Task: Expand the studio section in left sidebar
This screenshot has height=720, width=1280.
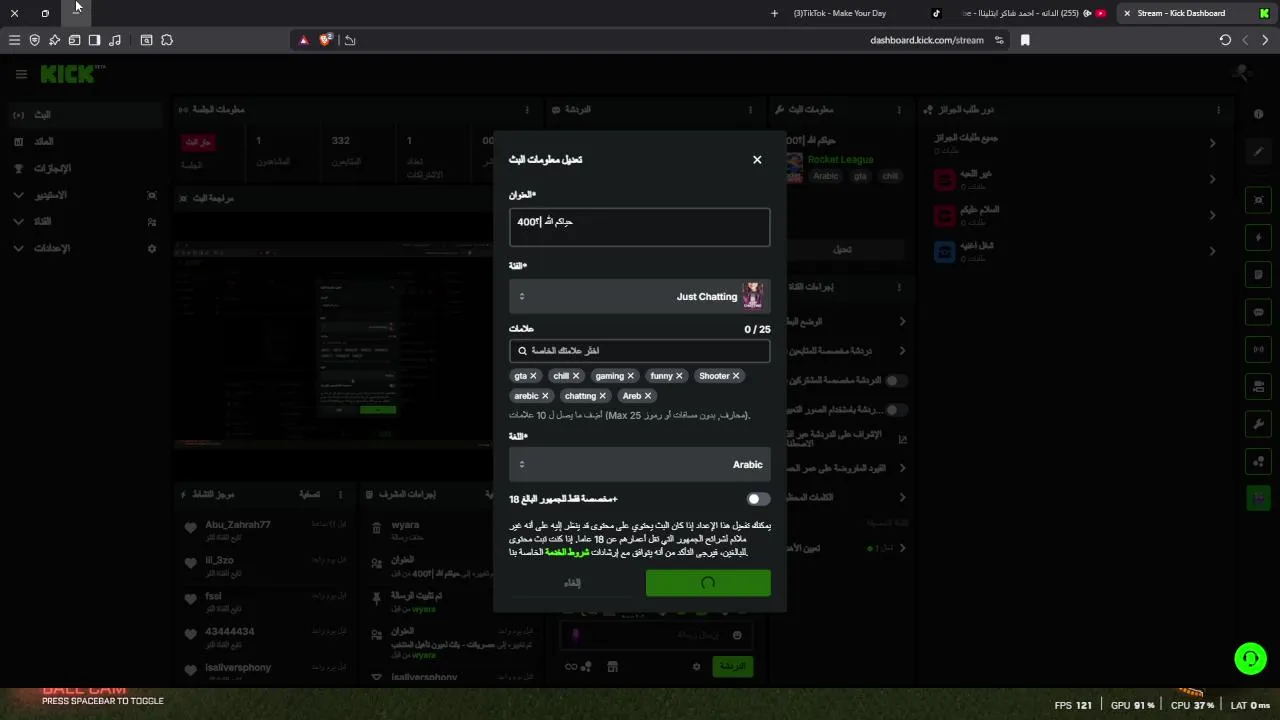Action: [18, 195]
